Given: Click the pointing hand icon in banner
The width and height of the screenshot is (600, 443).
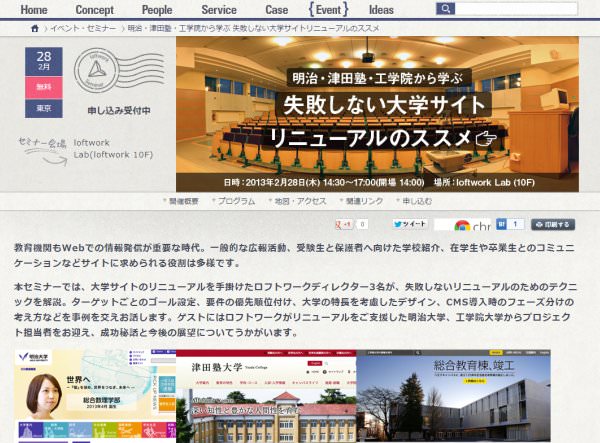Looking at the screenshot, I should [486, 138].
